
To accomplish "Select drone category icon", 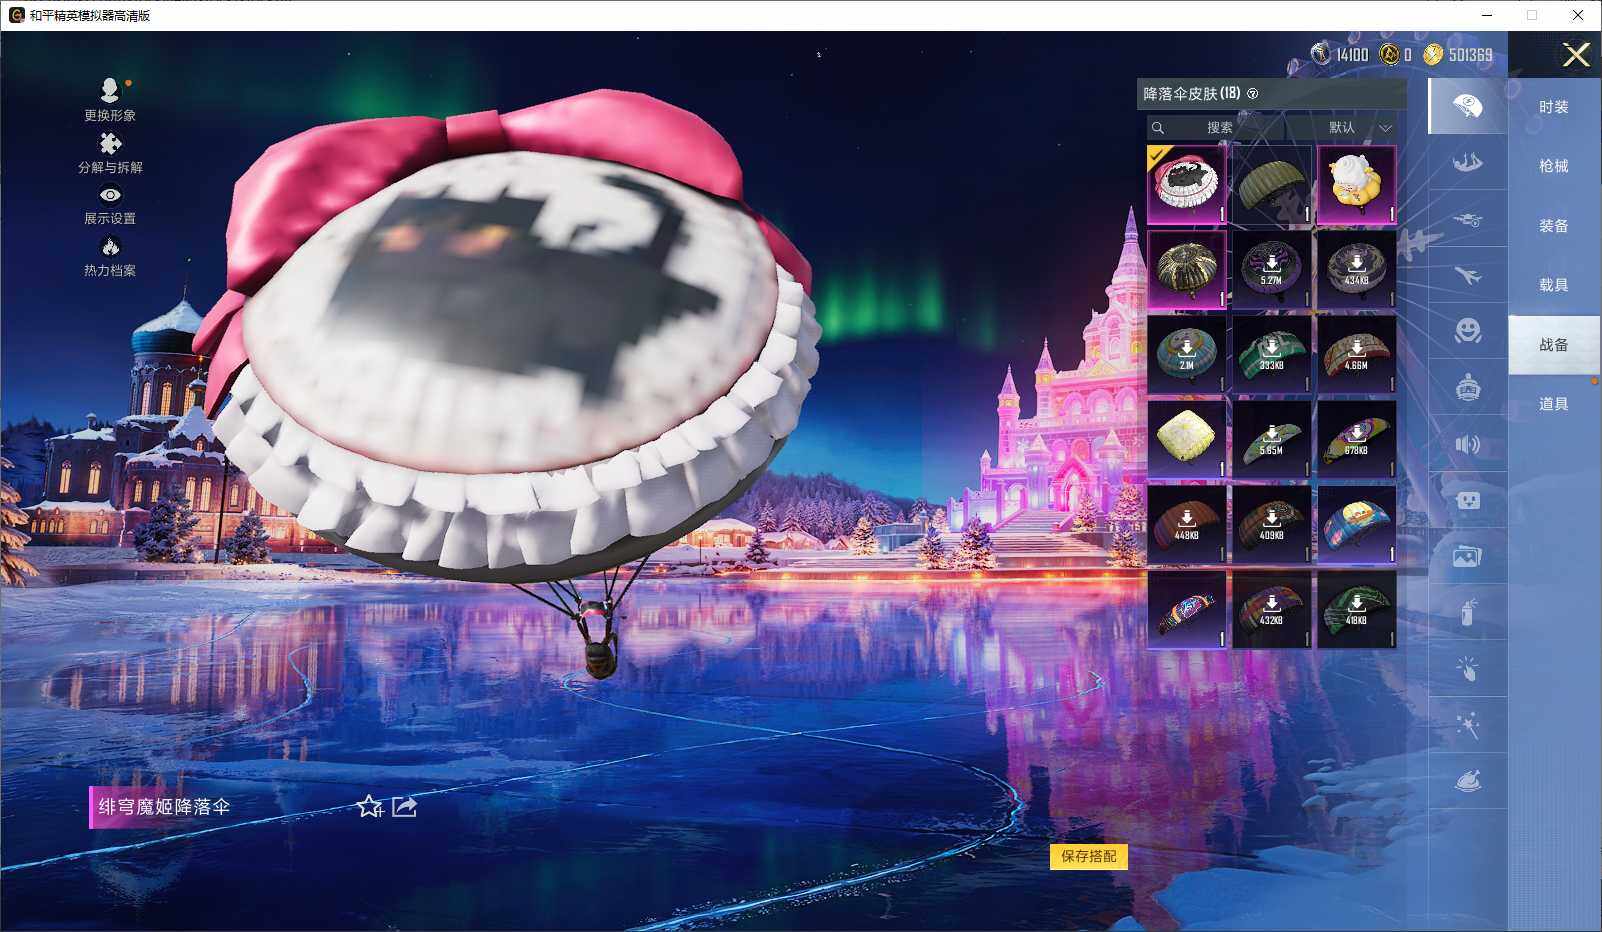I will (1467, 219).
